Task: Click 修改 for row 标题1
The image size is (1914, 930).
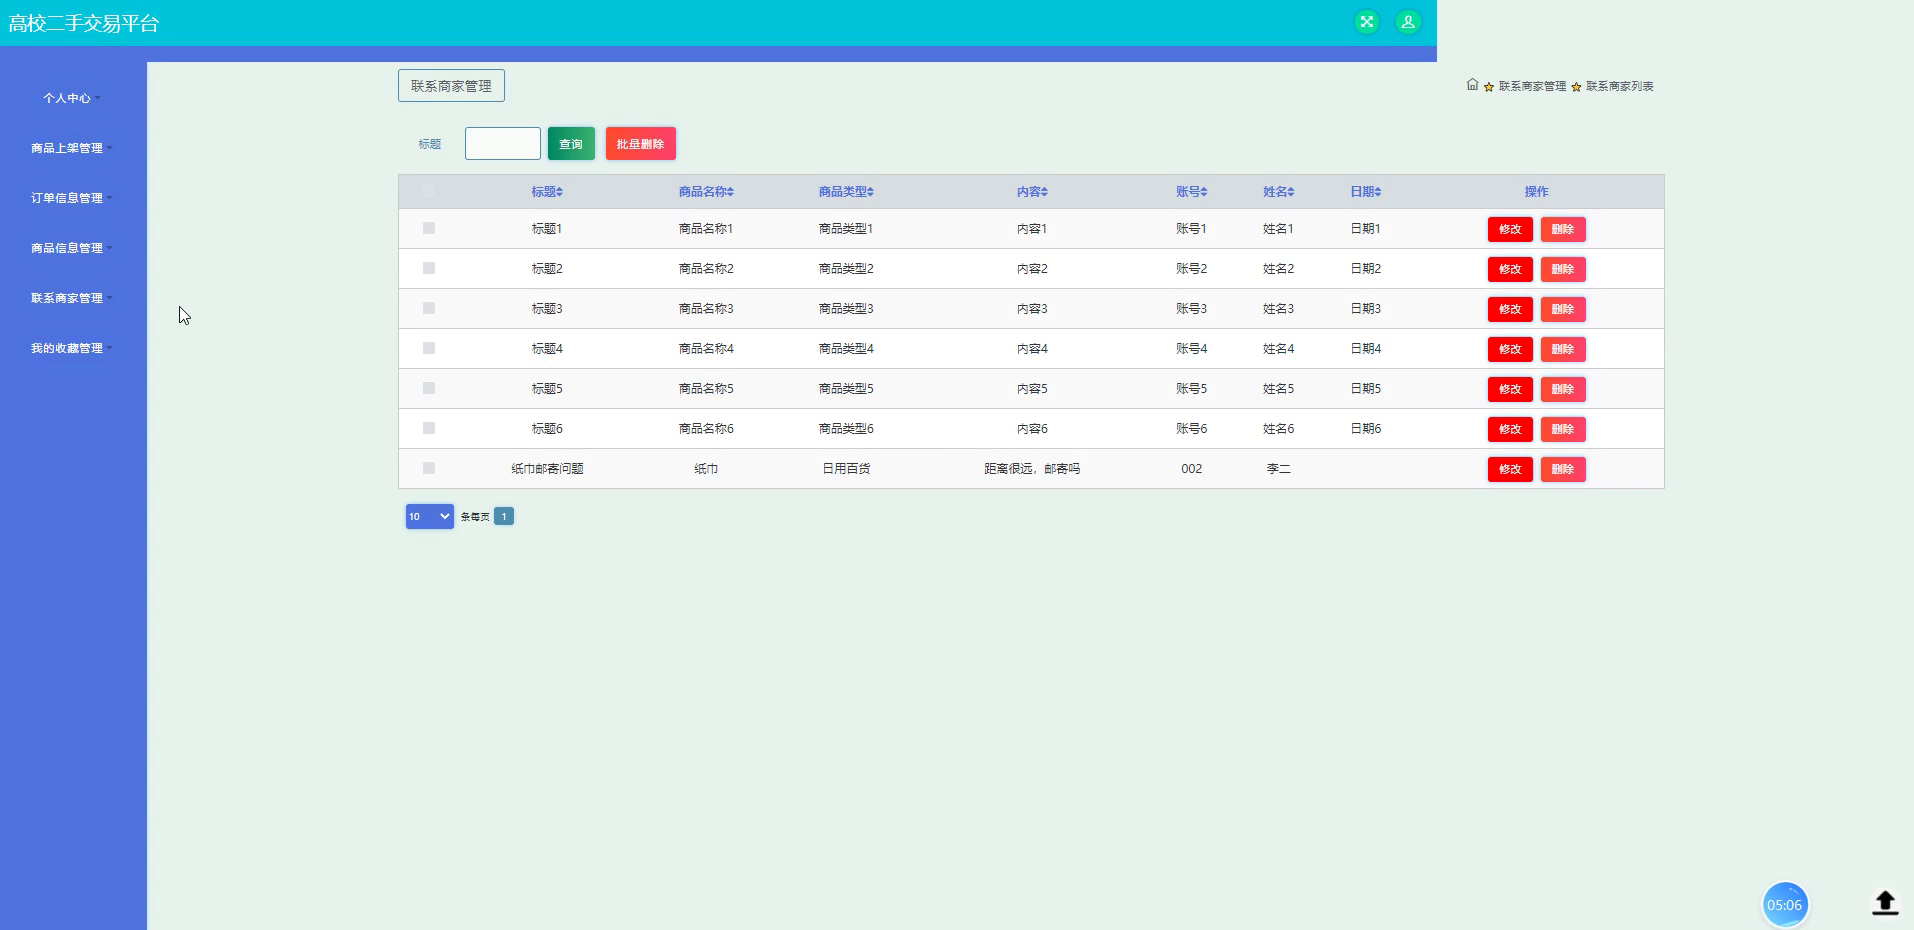Action: point(1510,229)
